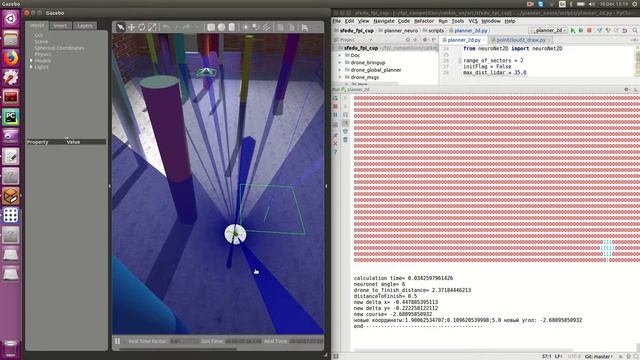Click the undo arrow in Gazebo toolbar
The image size is (640, 360).
[166, 27]
